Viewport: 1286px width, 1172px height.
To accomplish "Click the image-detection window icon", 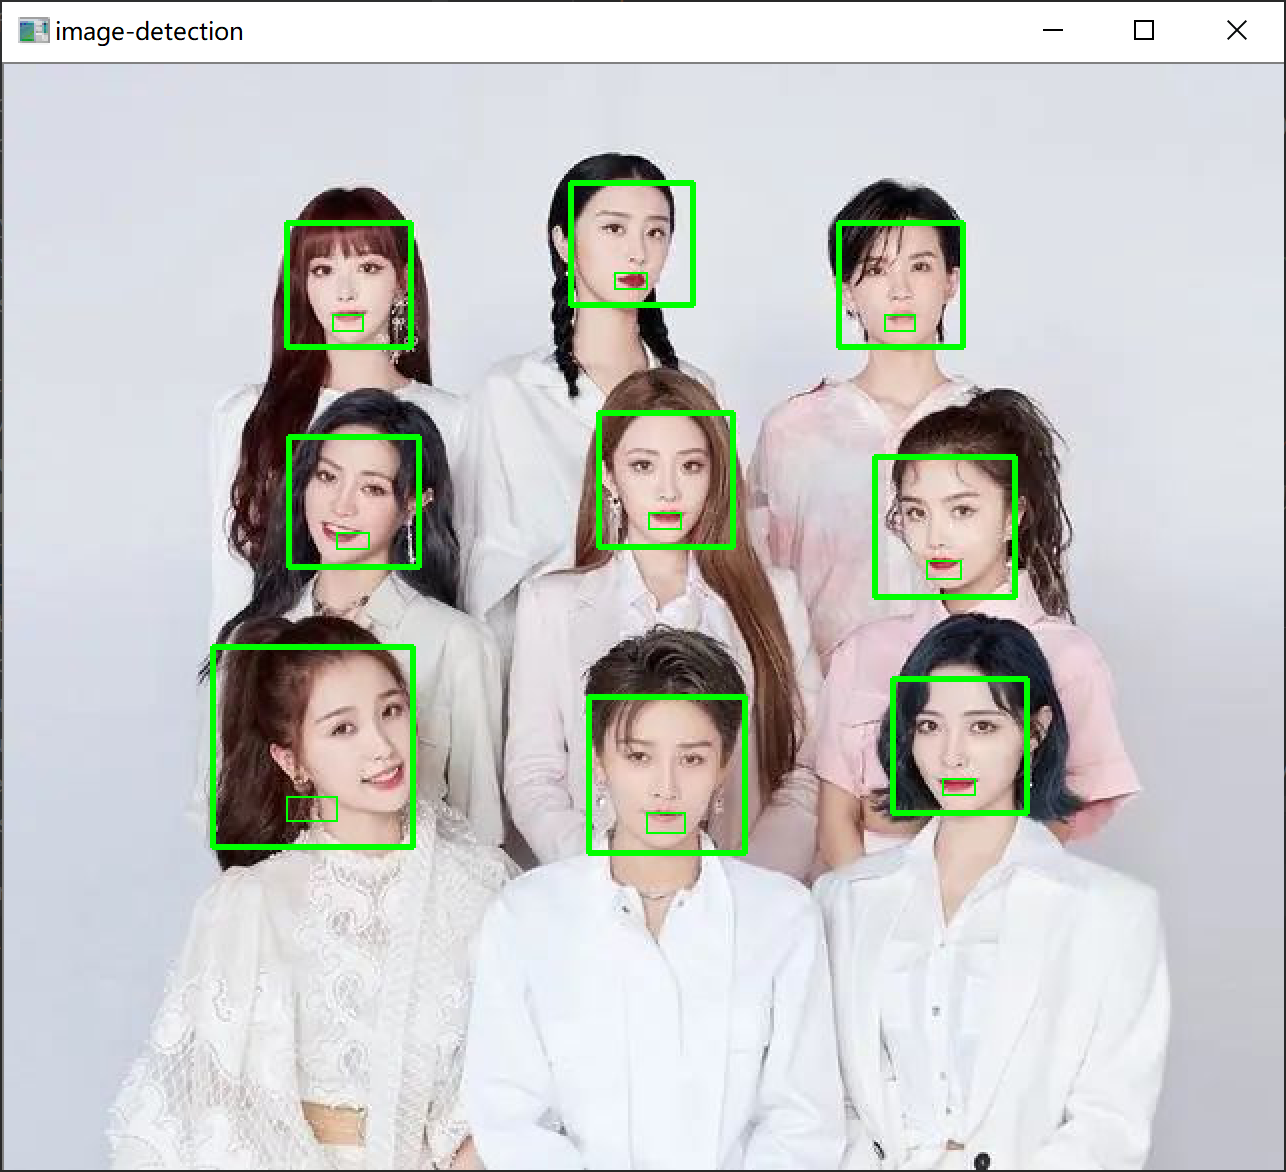I will pos(34,31).
